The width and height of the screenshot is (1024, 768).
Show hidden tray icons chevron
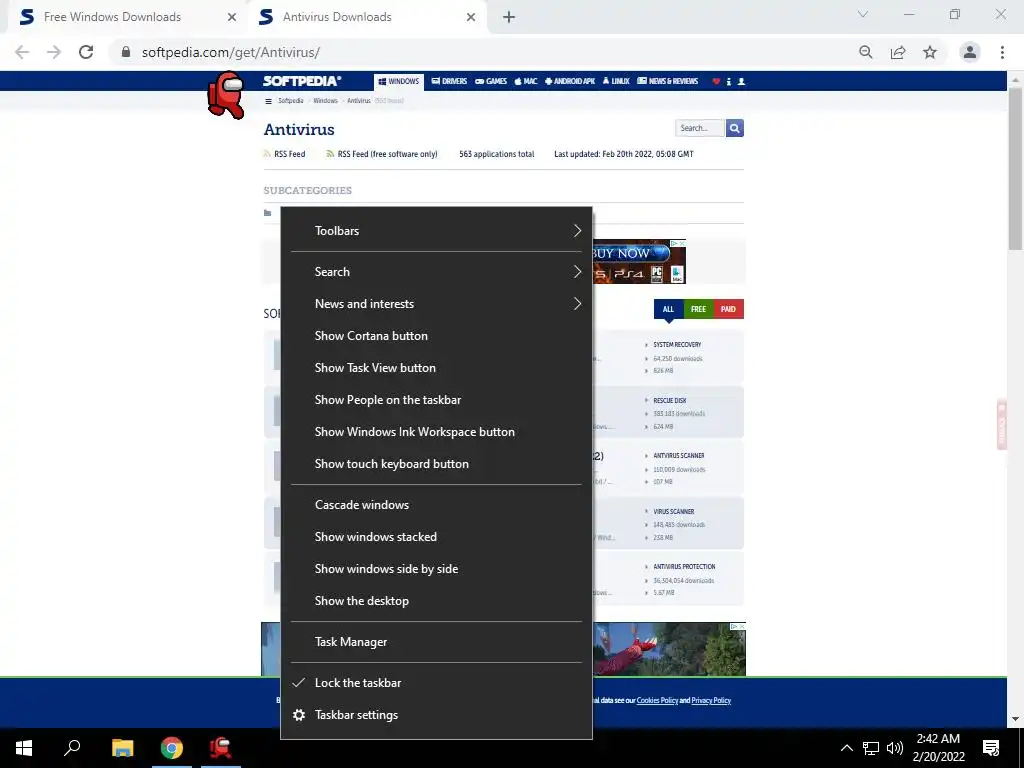846,748
